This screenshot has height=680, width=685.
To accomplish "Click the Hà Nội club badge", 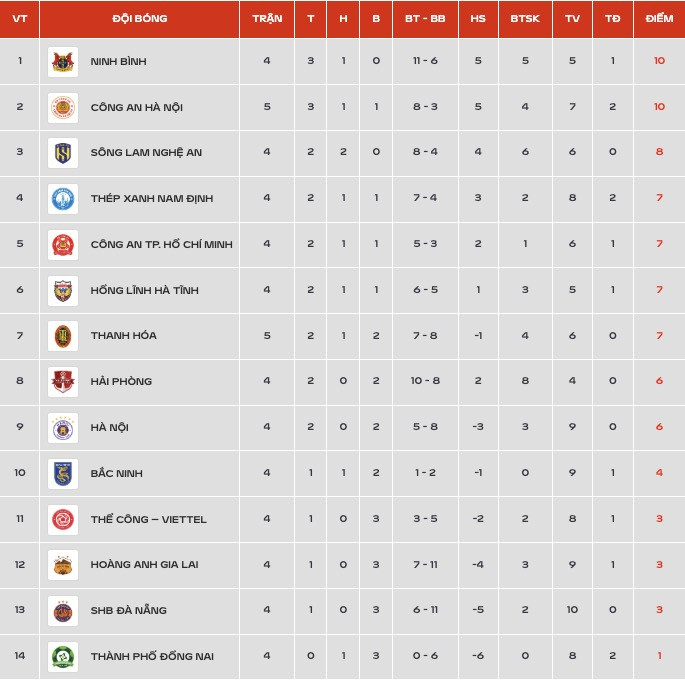I will (63, 428).
